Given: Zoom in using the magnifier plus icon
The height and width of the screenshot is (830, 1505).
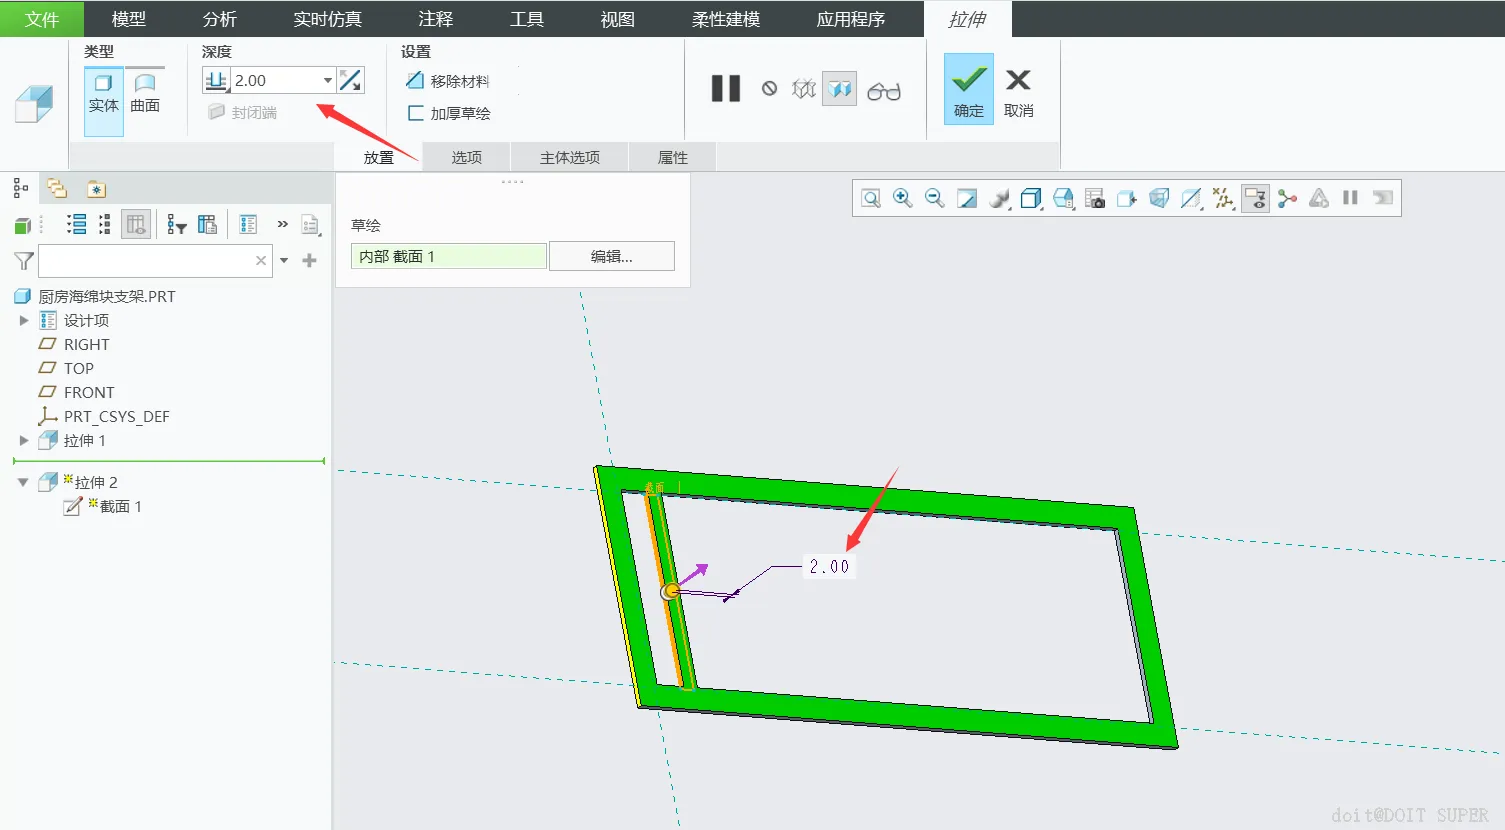Looking at the screenshot, I should tap(903, 198).
